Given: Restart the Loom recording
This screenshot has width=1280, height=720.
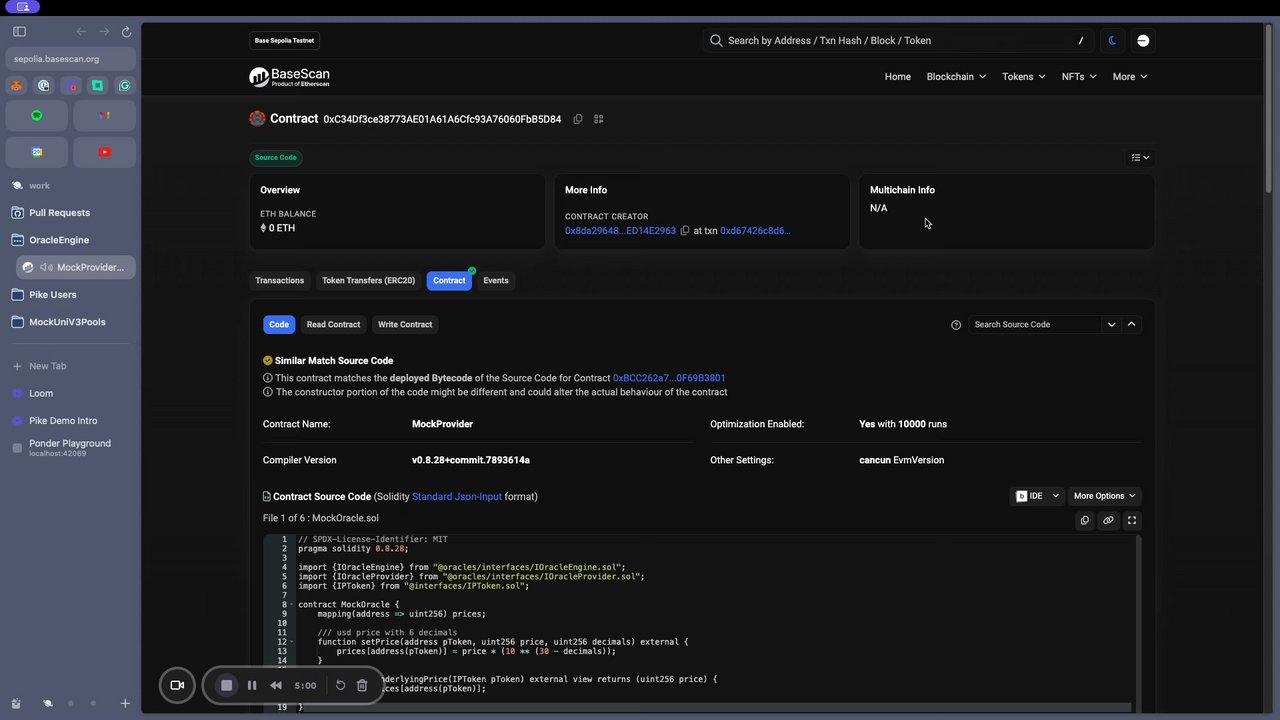Looking at the screenshot, I should pos(340,685).
